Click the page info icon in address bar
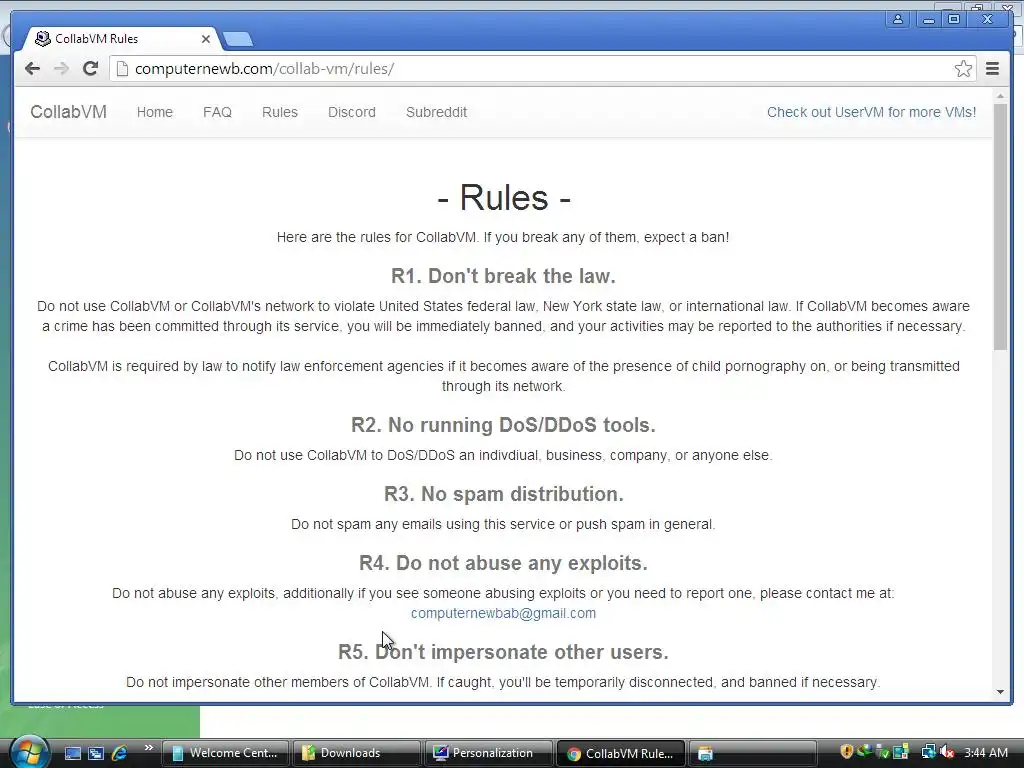 coord(122,69)
